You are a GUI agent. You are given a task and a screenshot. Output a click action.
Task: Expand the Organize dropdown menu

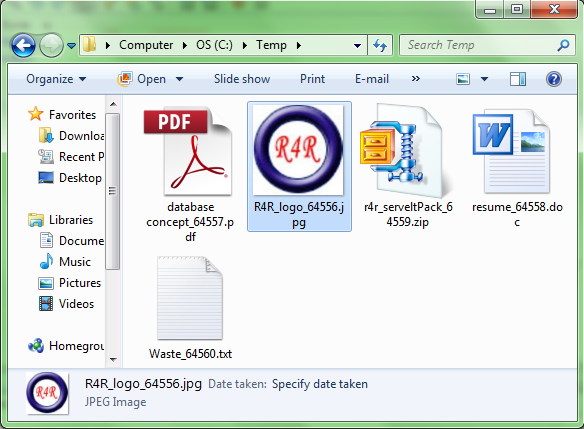56,79
